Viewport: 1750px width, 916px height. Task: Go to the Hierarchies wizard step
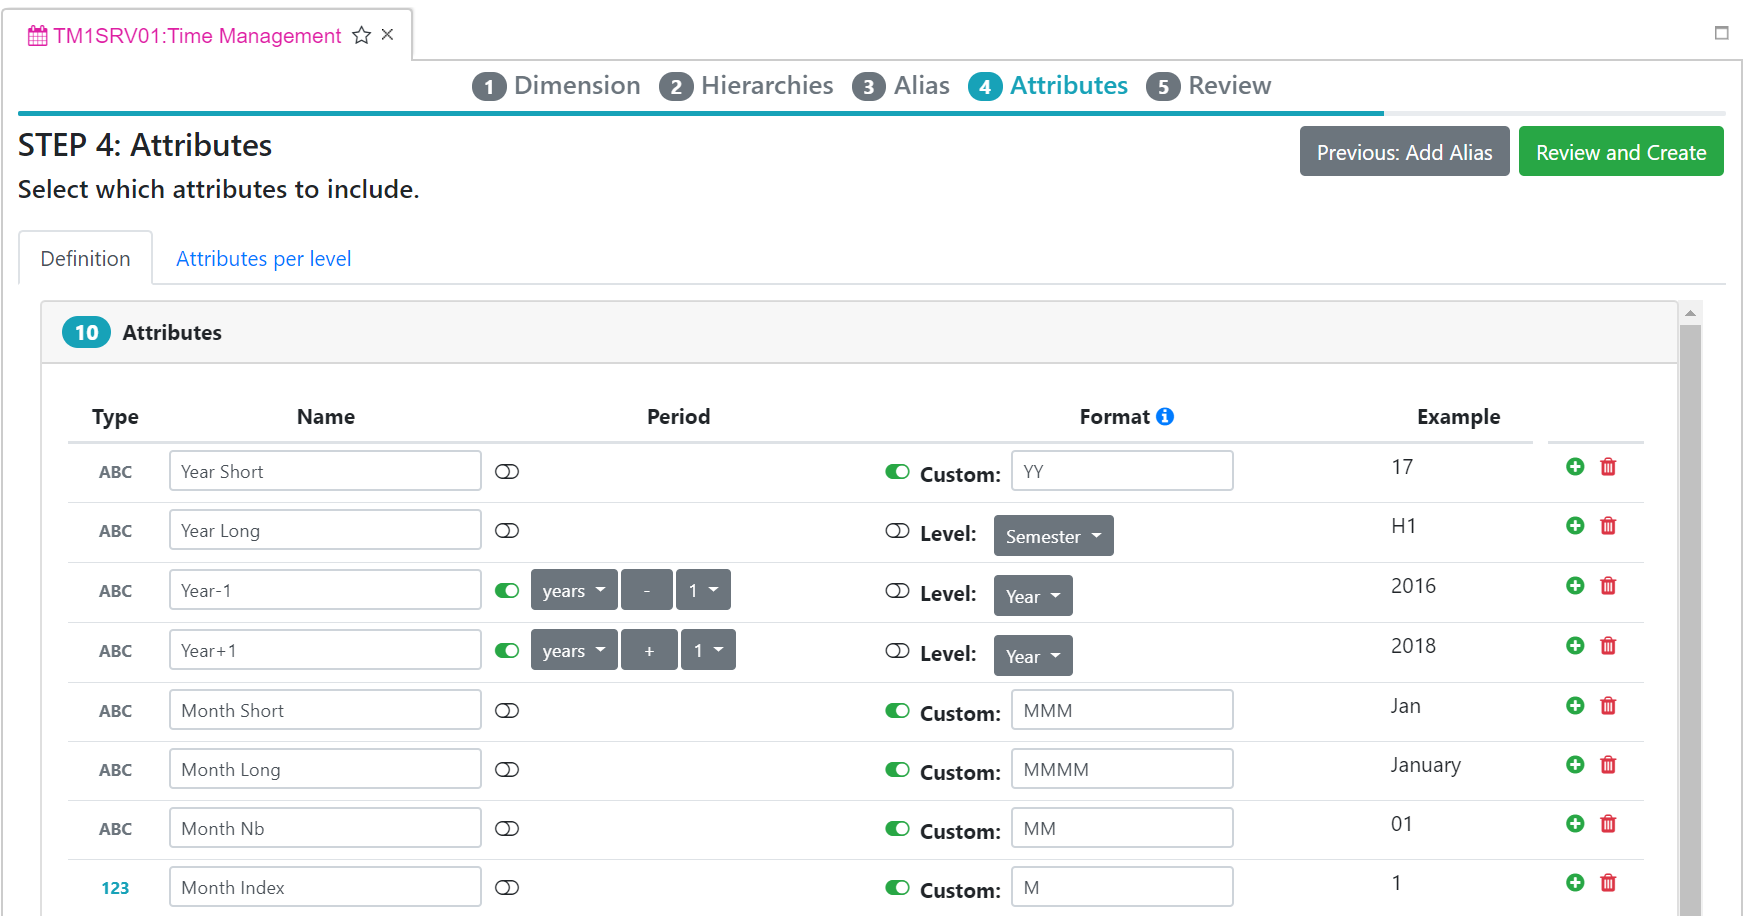(746, 86)
